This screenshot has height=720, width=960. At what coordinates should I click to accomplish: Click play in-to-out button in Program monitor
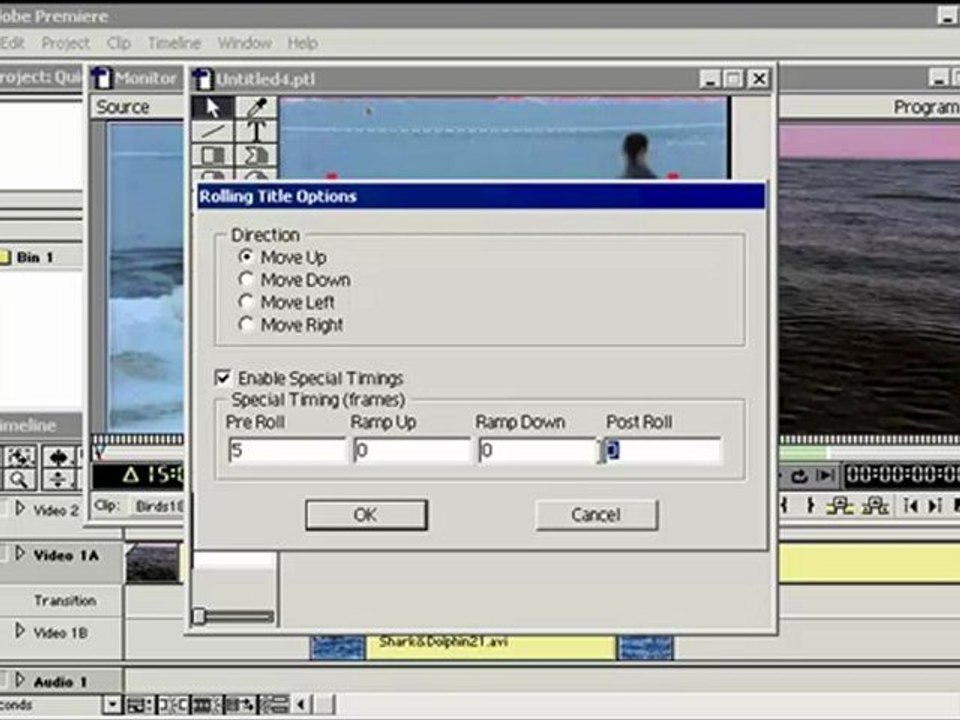(x=825, y=476)
